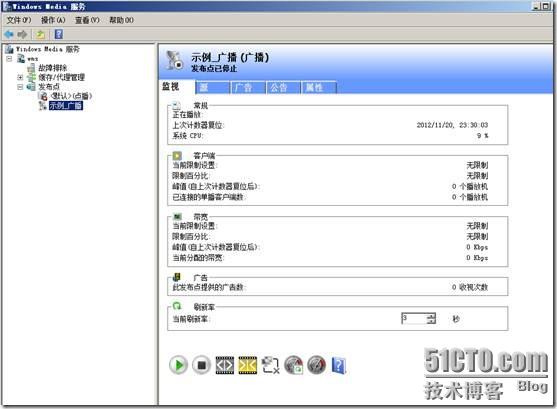Open performance monitor gauge icon
Image resolution: width=557 pixels, height=409 pixels.
coord(317,365)
